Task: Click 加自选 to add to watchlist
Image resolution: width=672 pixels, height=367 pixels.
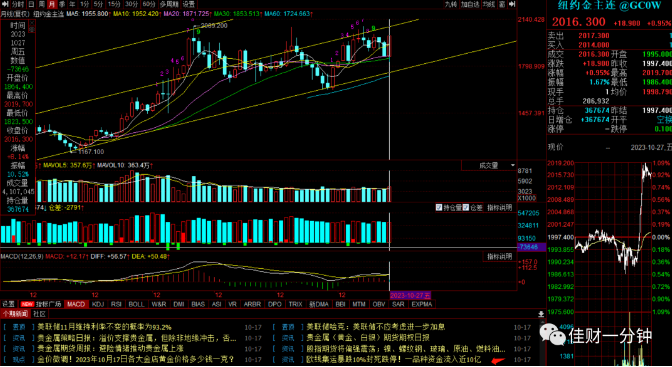Action: click(x=470, y=4)
